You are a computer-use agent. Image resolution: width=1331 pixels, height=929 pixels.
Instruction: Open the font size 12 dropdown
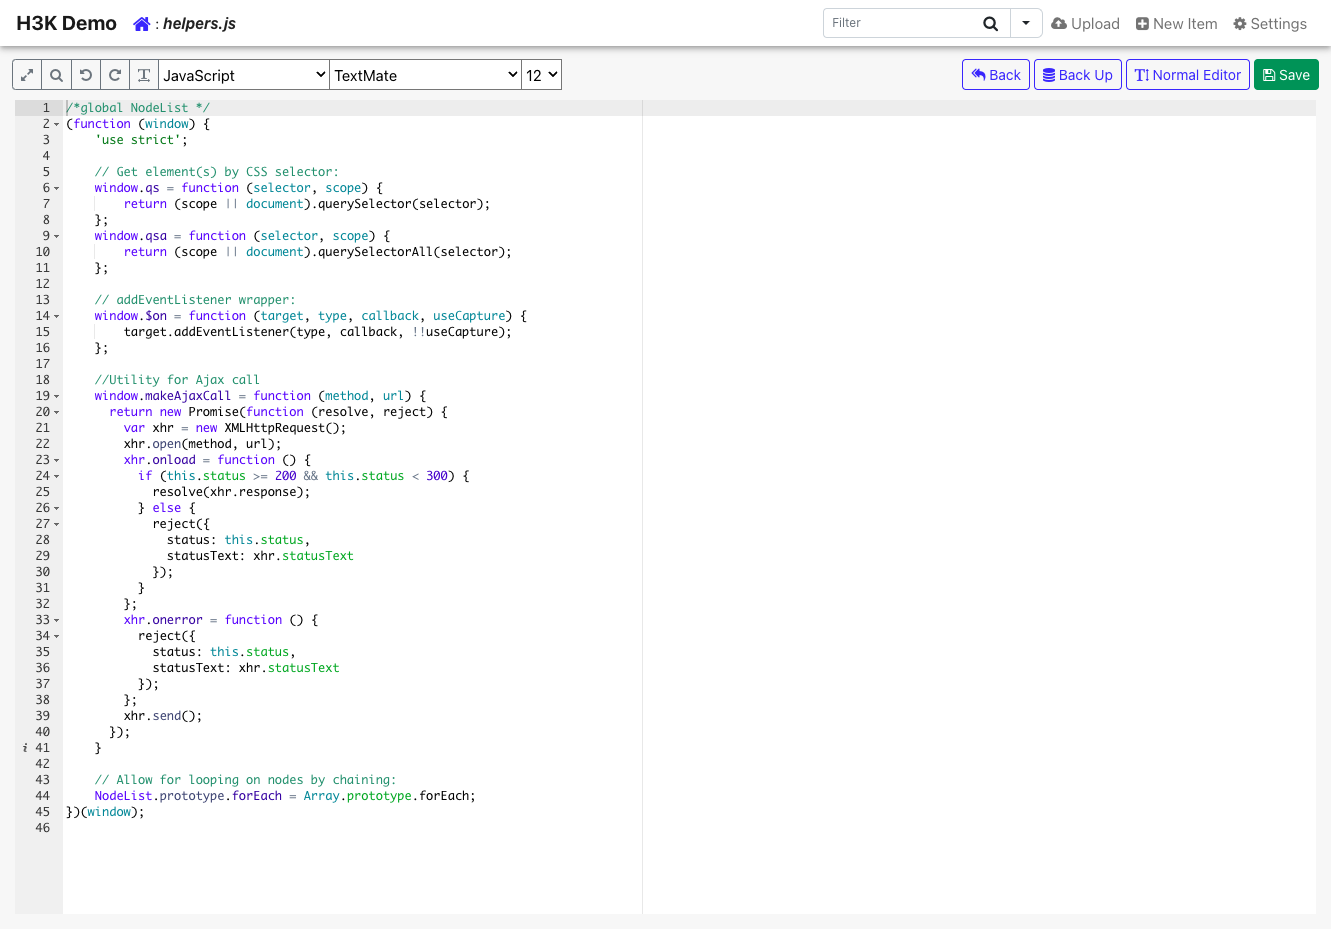coord(542,75)
